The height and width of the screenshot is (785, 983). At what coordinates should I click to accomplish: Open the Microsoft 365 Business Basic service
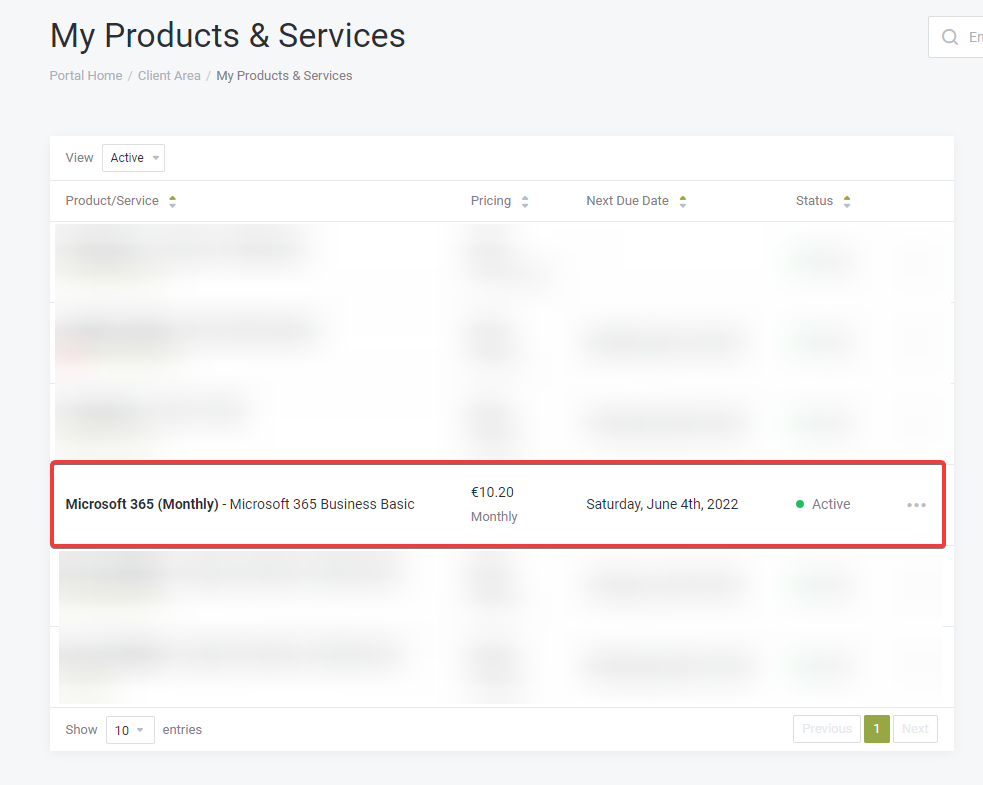[x=240, y=504]
